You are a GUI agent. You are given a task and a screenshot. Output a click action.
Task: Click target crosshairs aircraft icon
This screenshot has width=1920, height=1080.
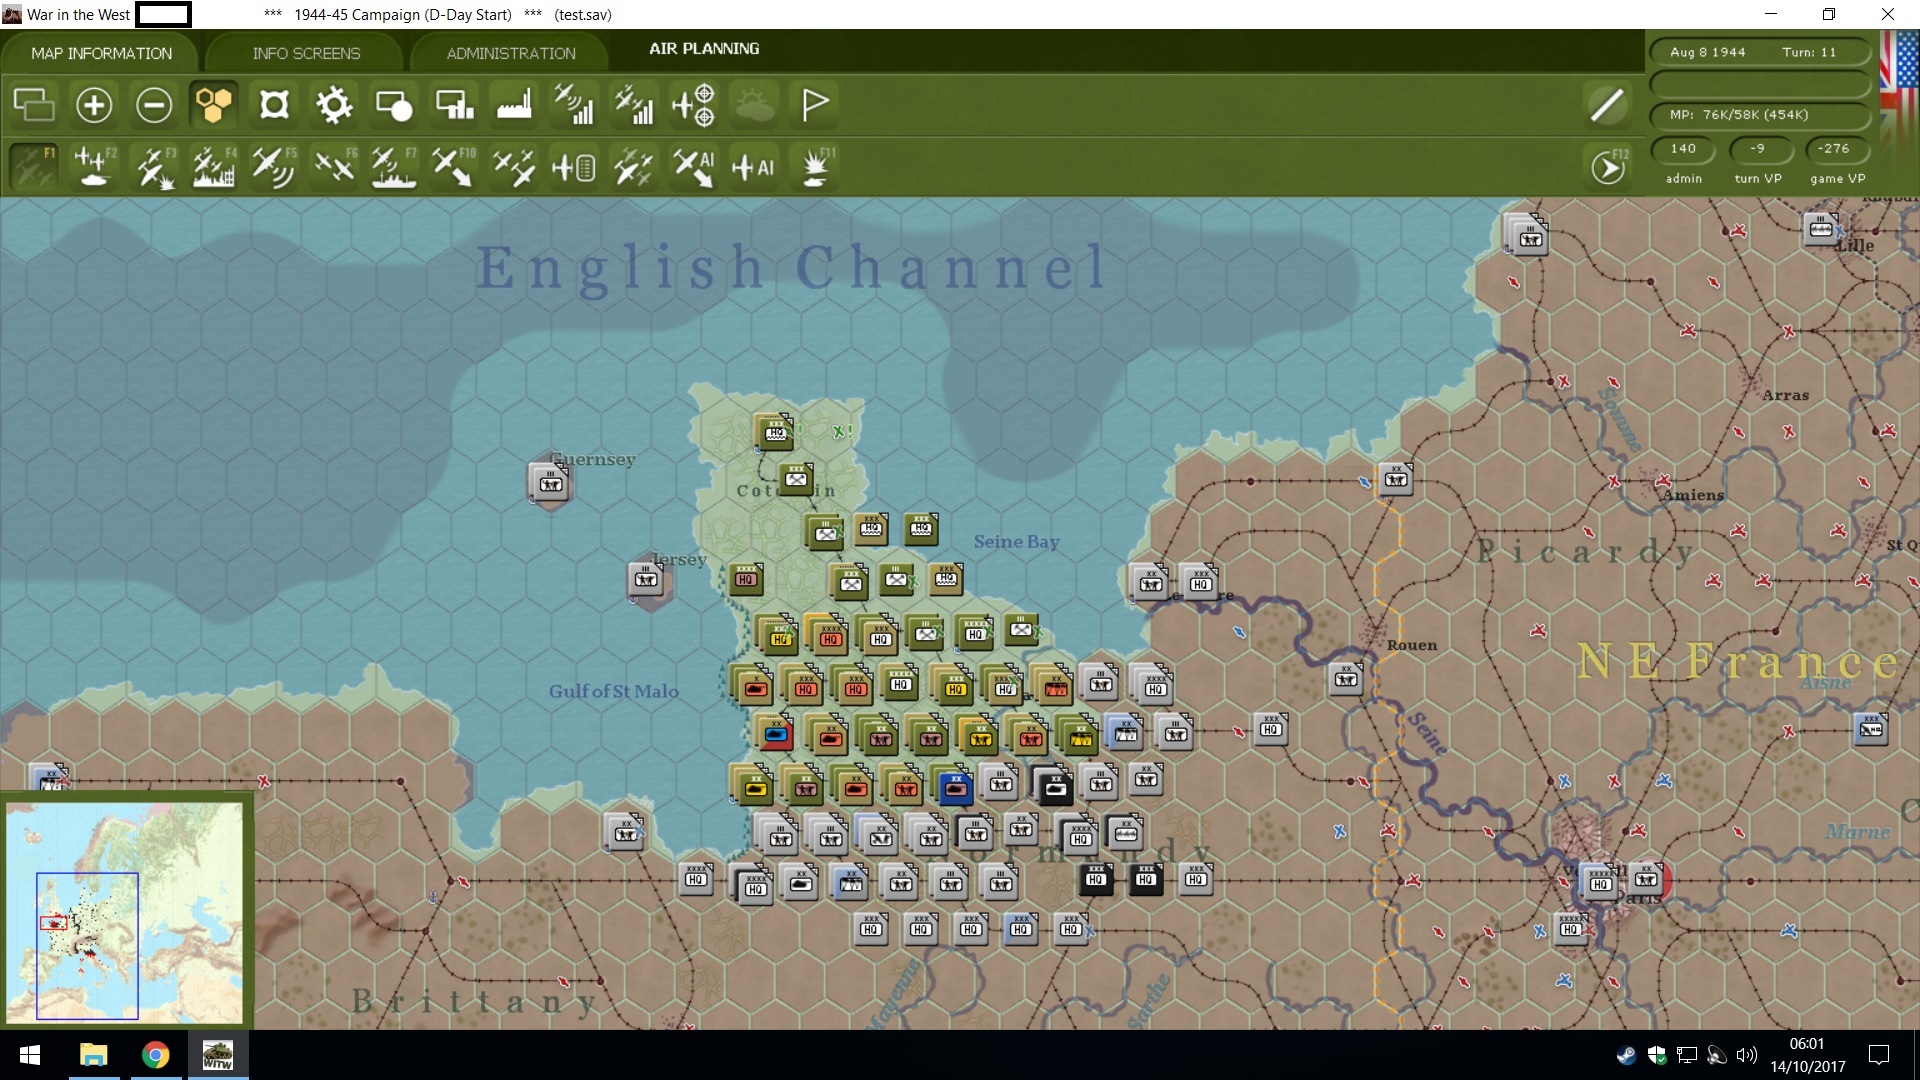[694, 105]
